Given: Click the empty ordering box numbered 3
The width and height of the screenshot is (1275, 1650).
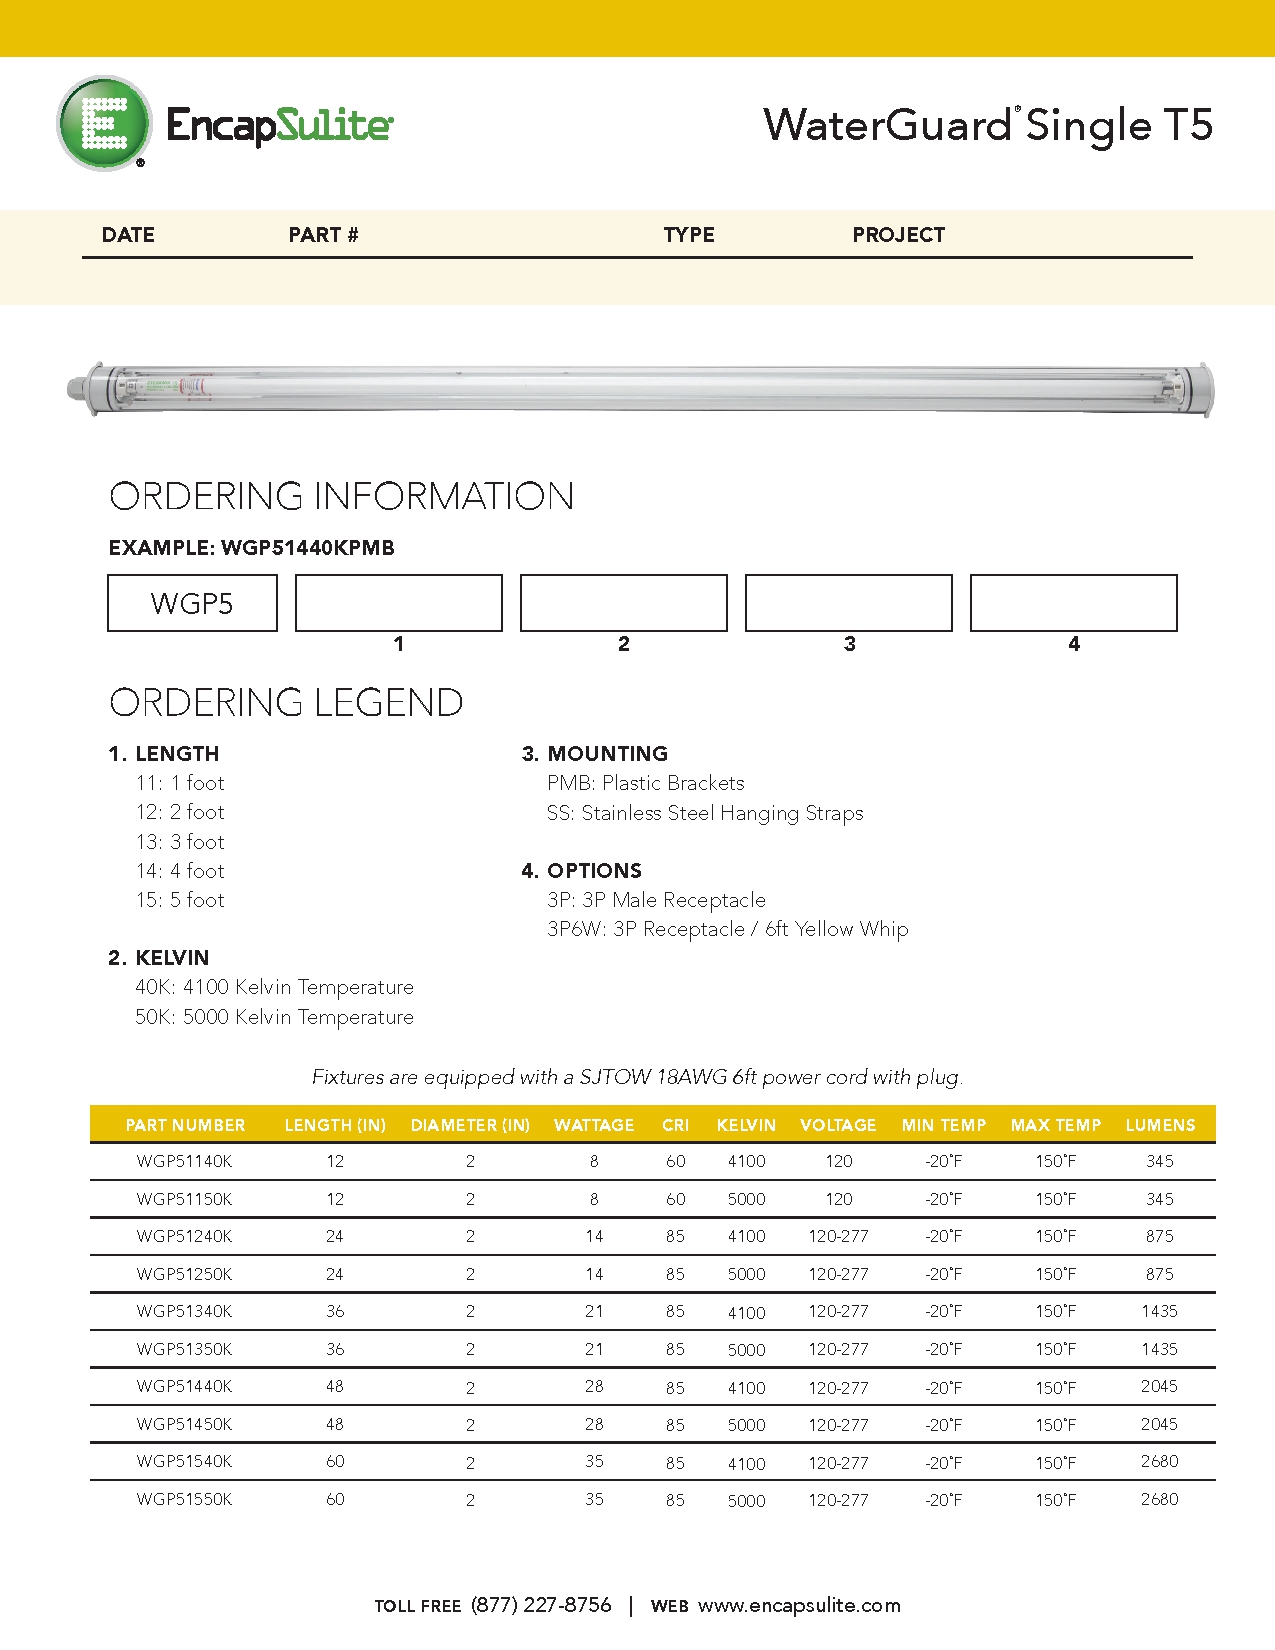Looking at the screenshot, I should coord(849,603).
